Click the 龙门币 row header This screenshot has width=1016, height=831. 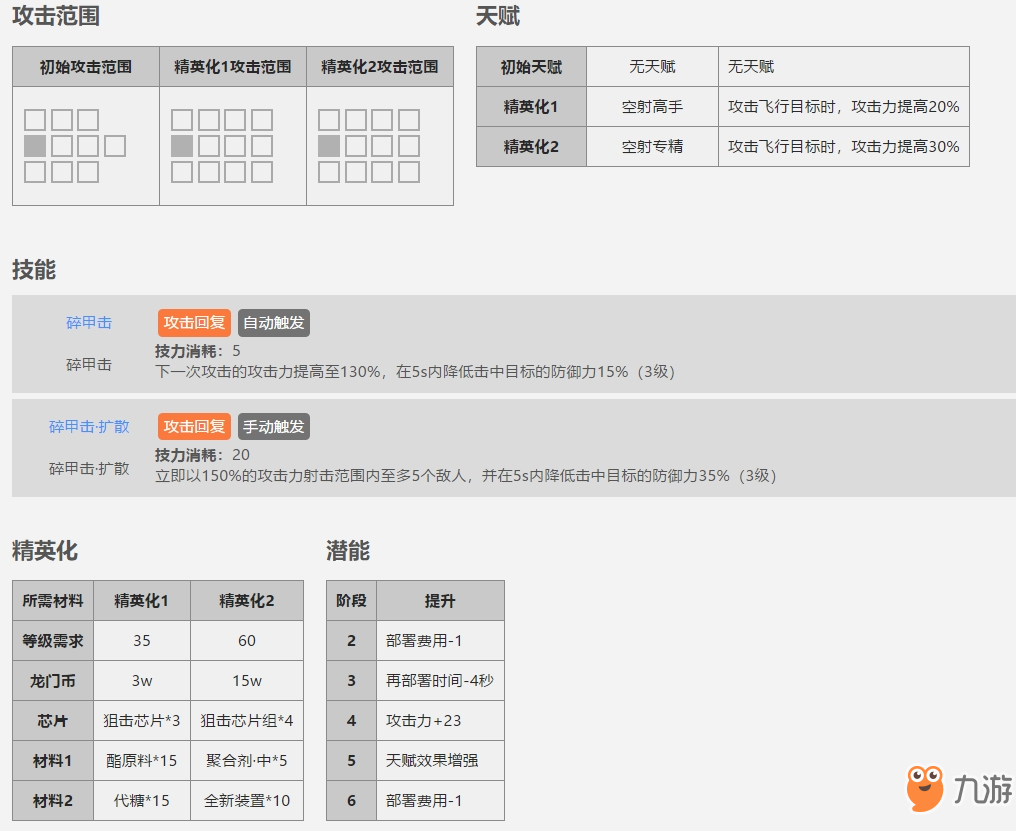tap(53, 681)
